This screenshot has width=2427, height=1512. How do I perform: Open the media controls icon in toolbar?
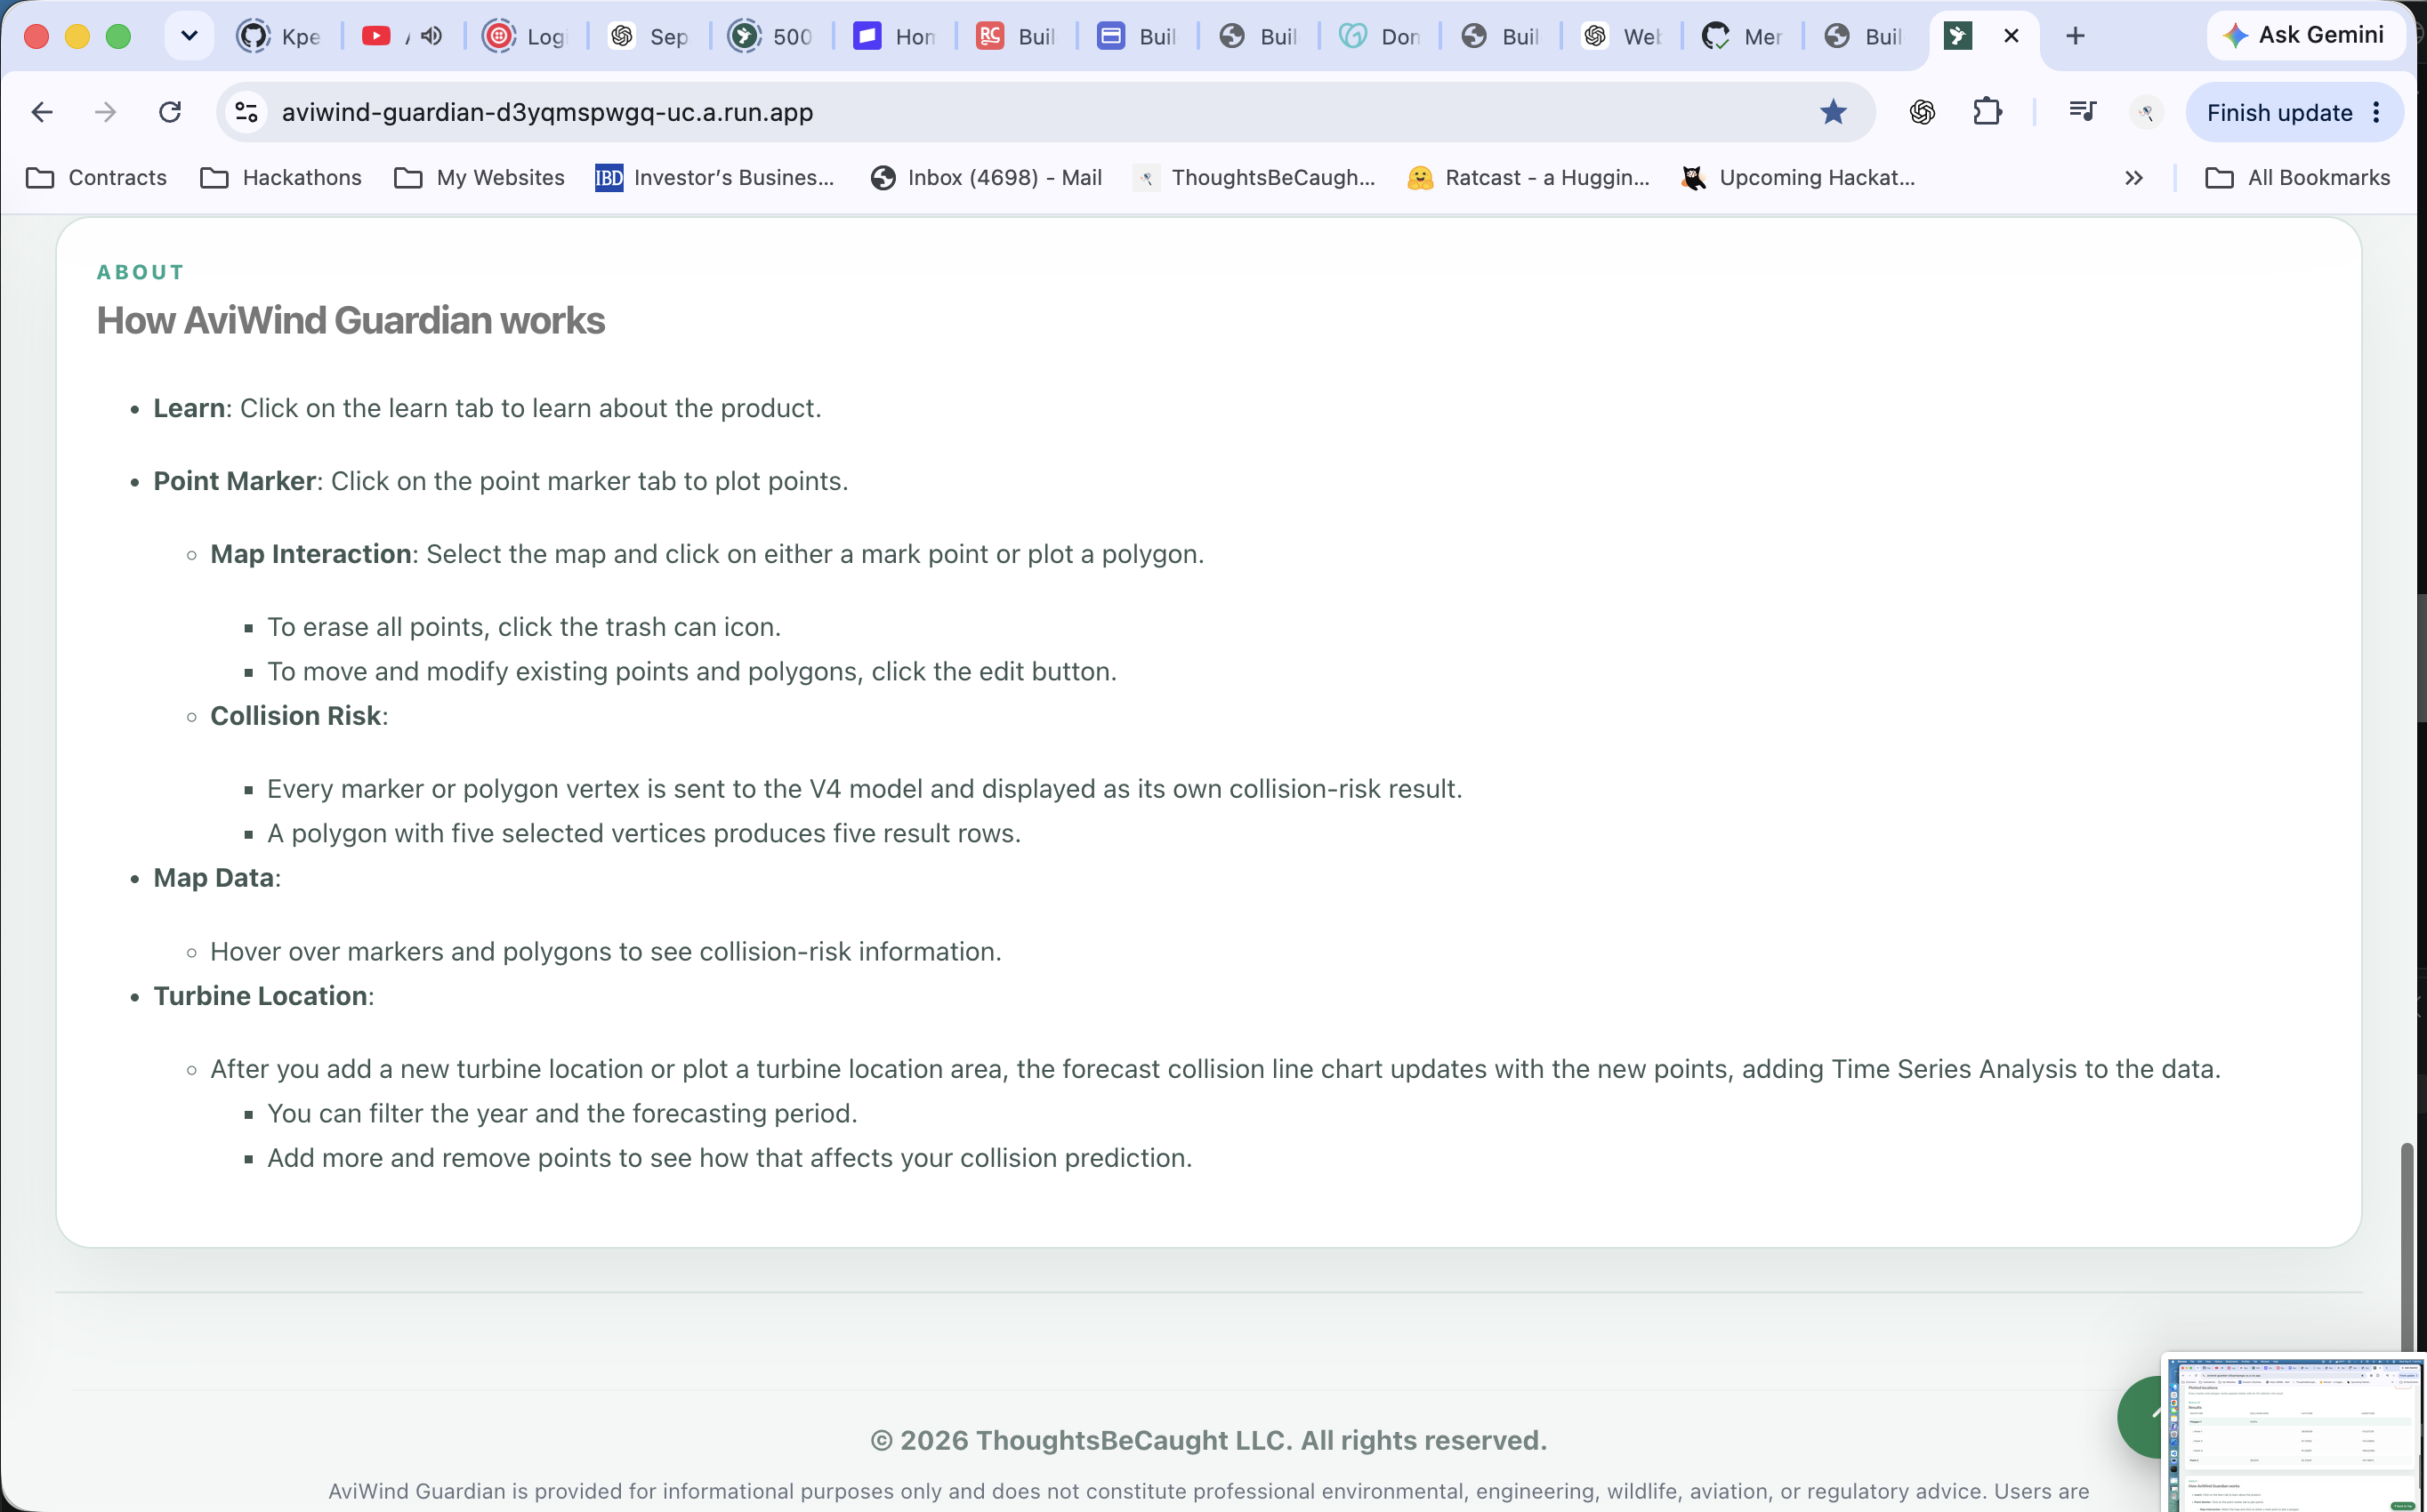click(x=2082, y=112)
